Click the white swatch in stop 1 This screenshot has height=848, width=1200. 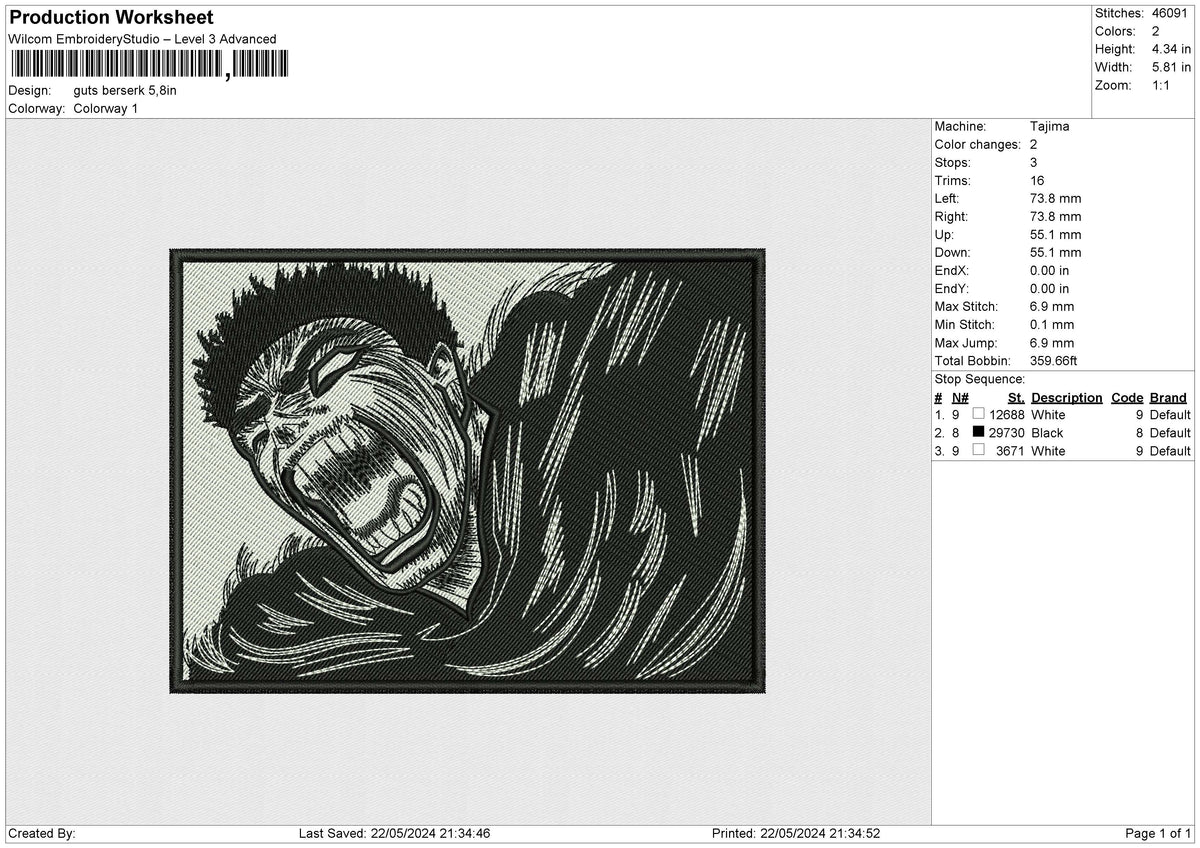click(x=979, y=414)
